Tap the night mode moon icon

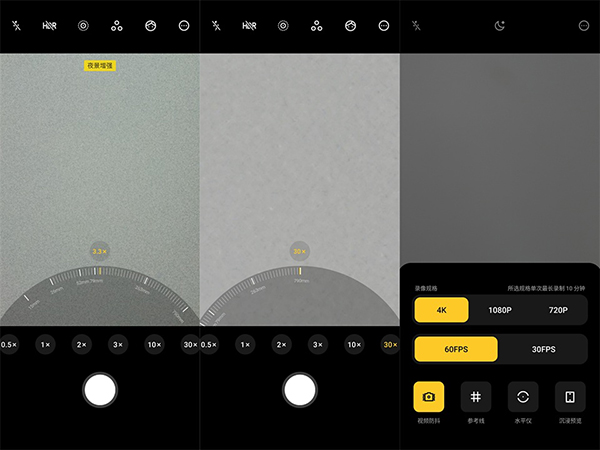[500, 26]
